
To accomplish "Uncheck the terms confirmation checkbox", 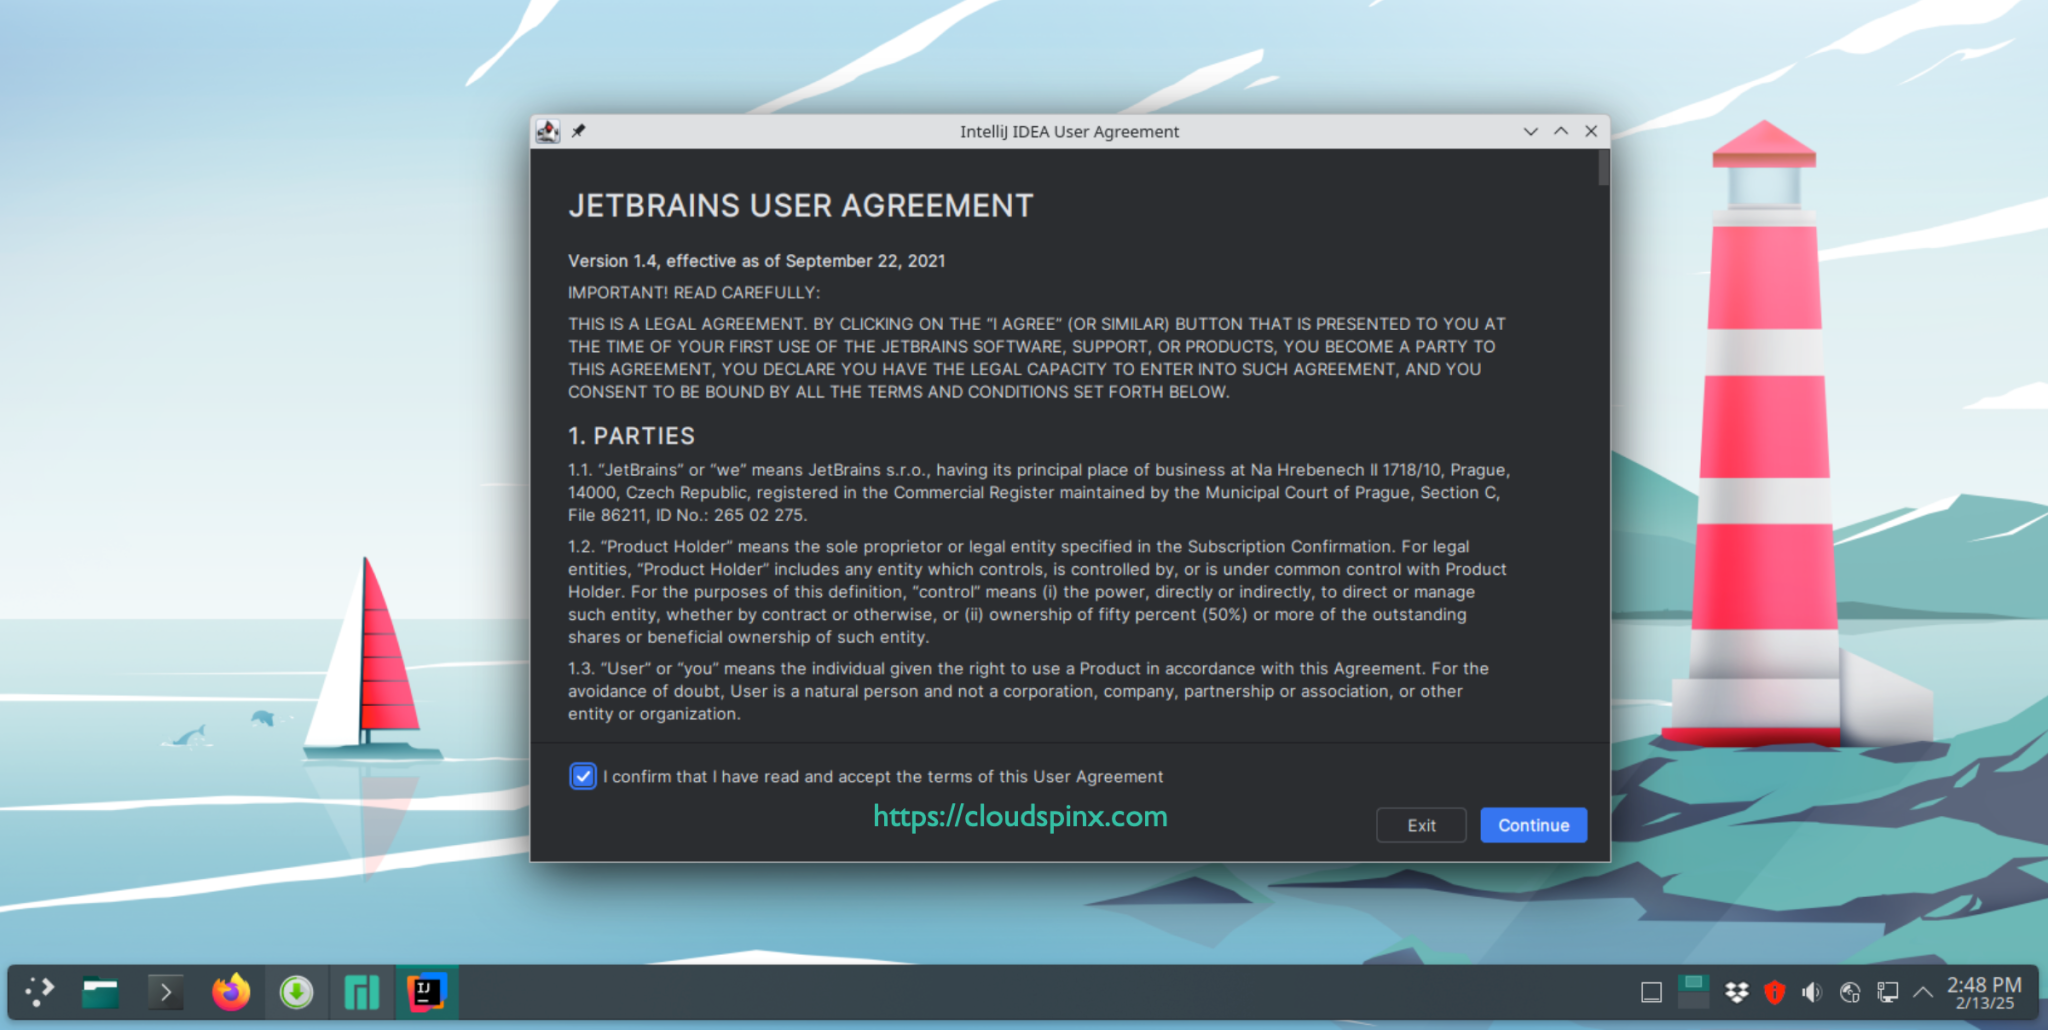I will click(x=583, y=776).
